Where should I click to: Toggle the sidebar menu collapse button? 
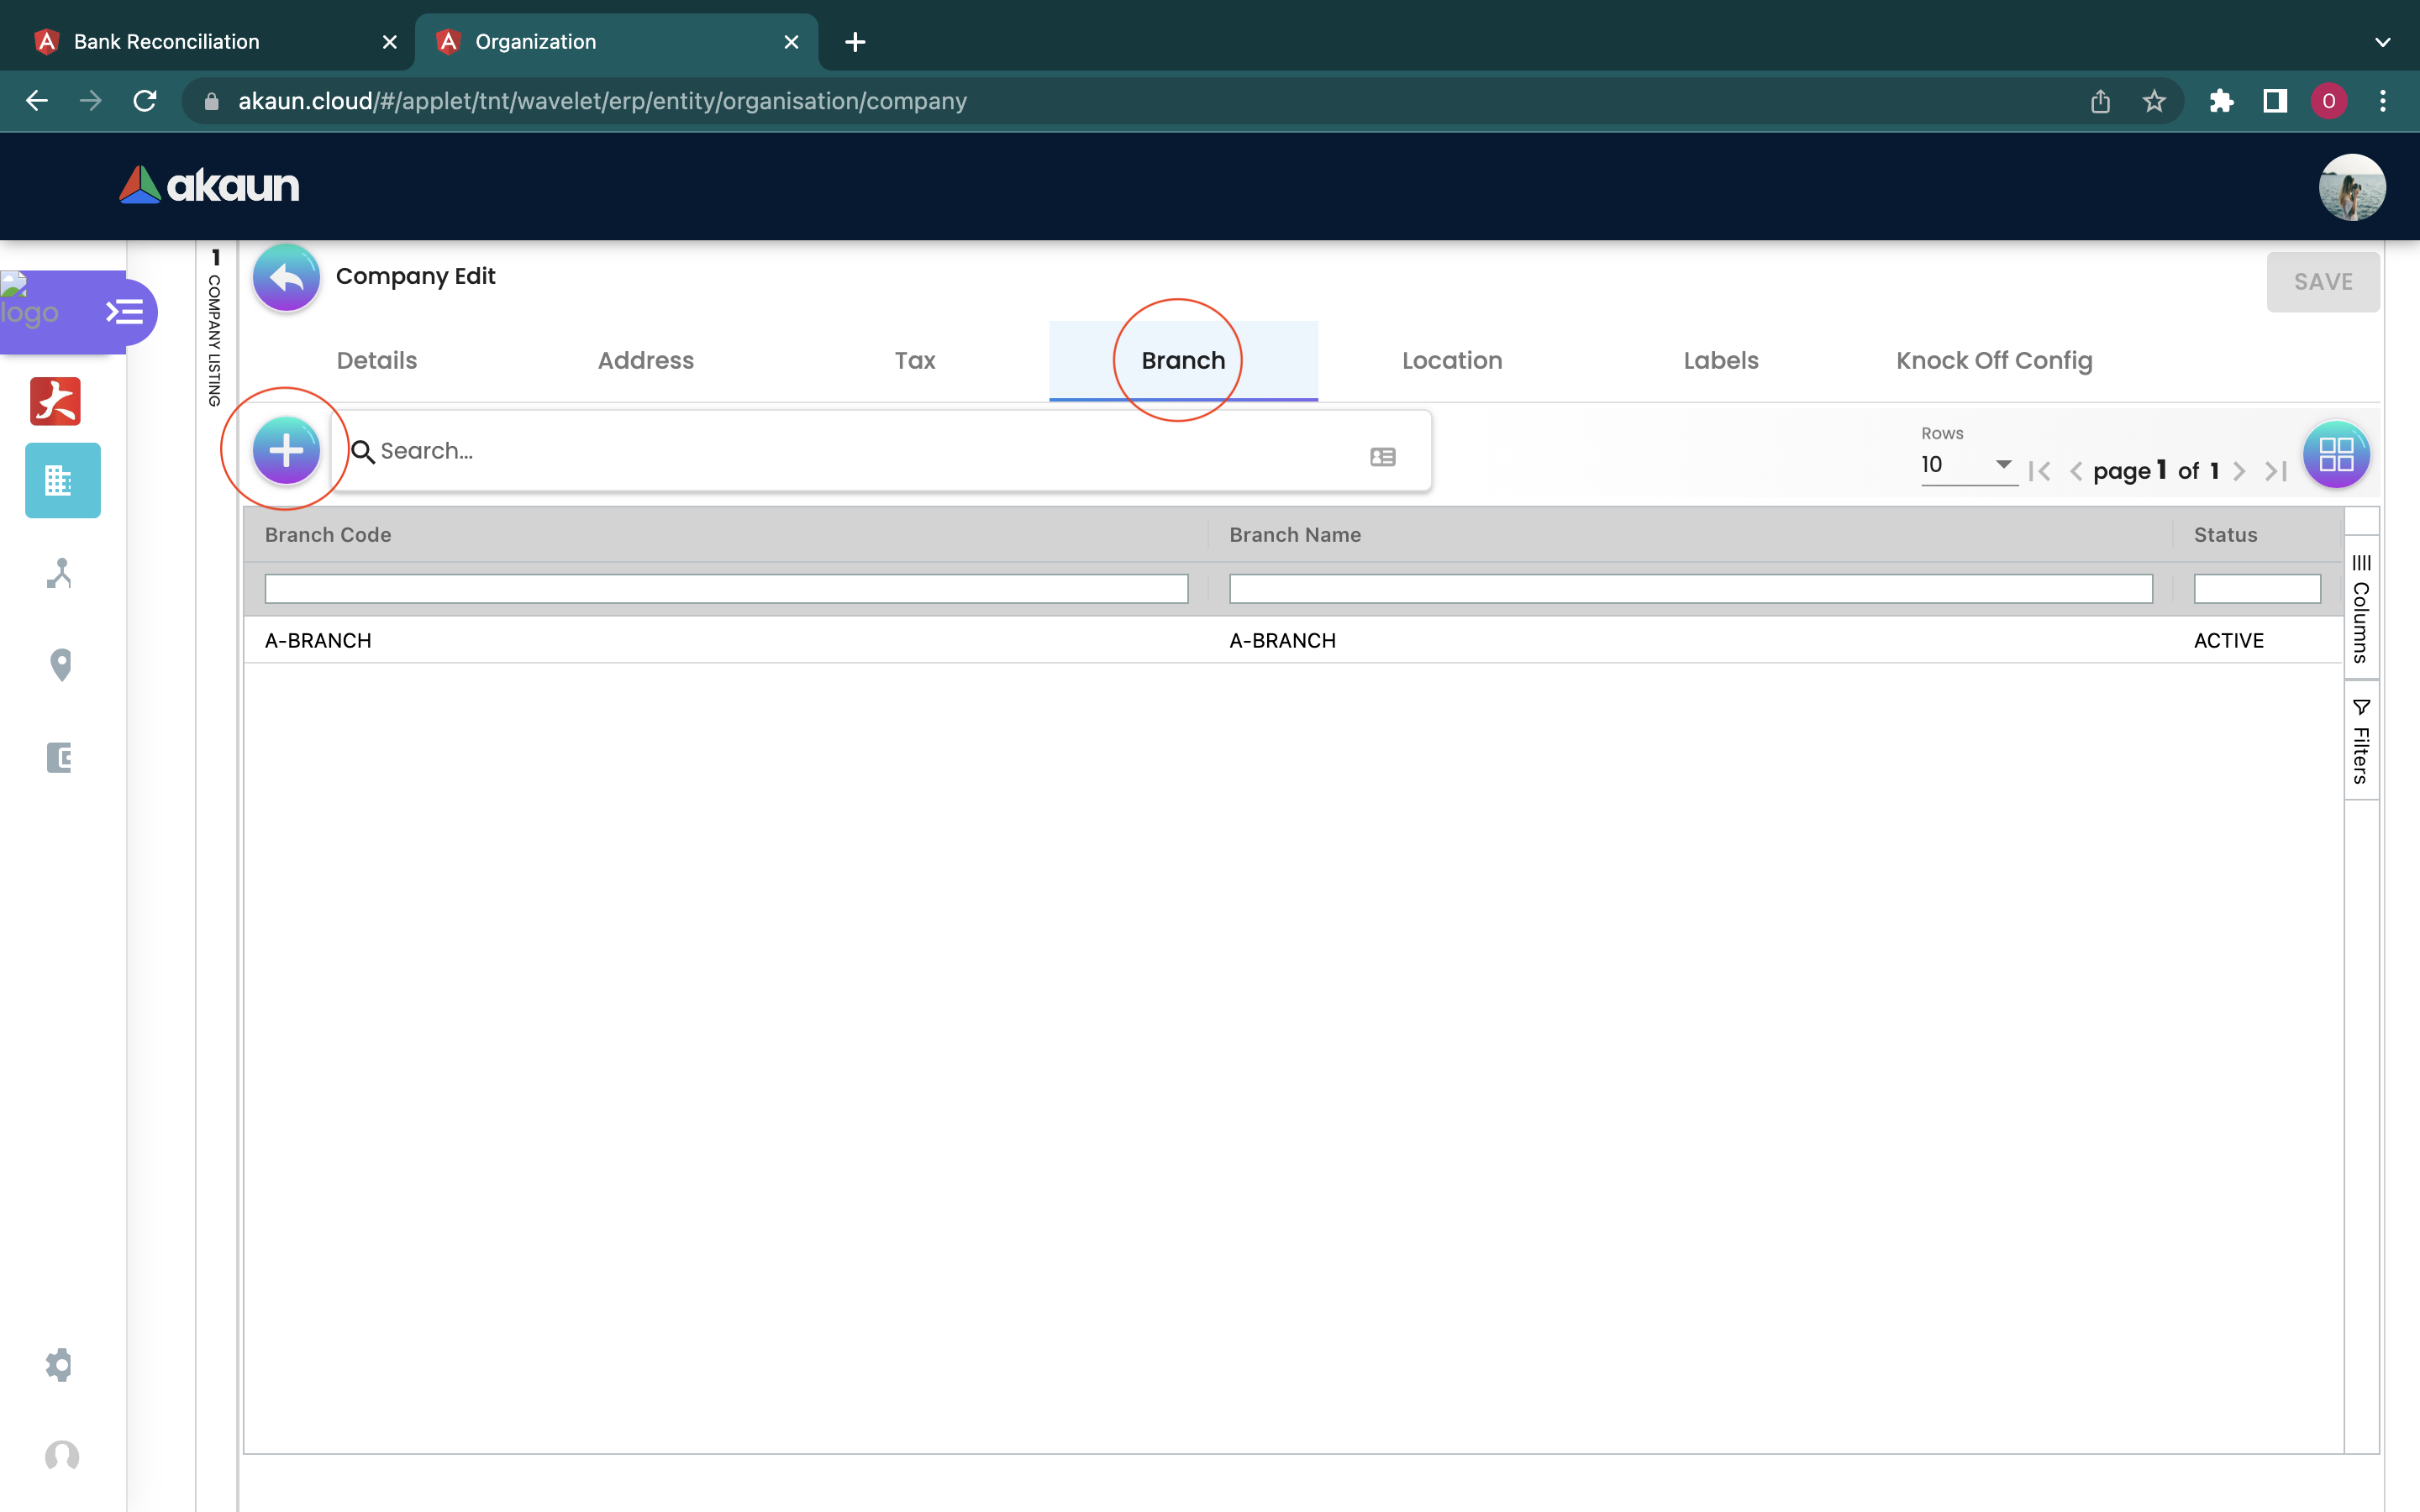[125, 313]
